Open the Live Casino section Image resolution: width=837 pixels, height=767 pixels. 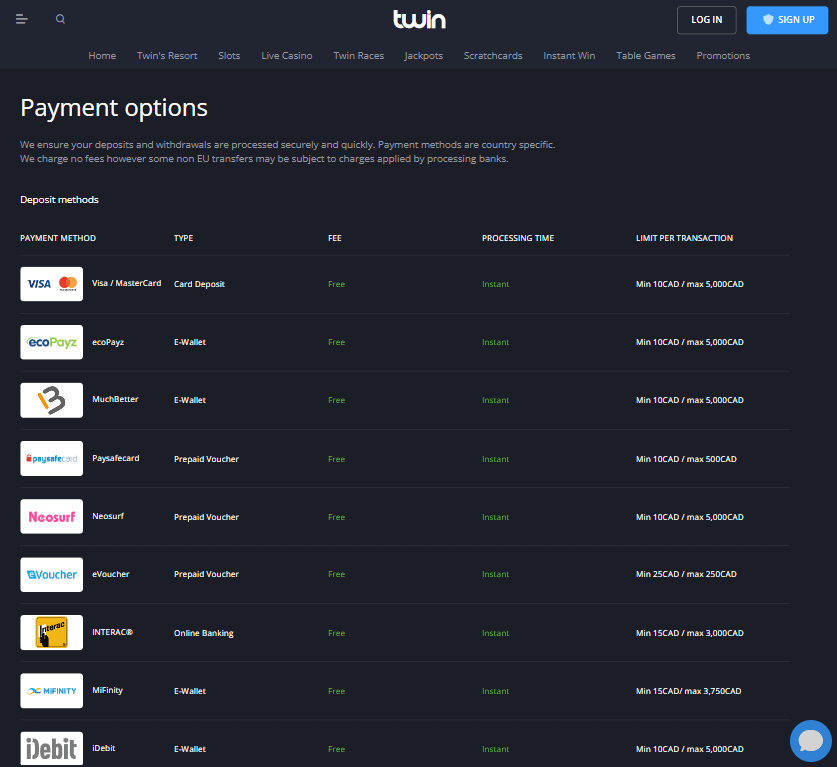[287, 56]
